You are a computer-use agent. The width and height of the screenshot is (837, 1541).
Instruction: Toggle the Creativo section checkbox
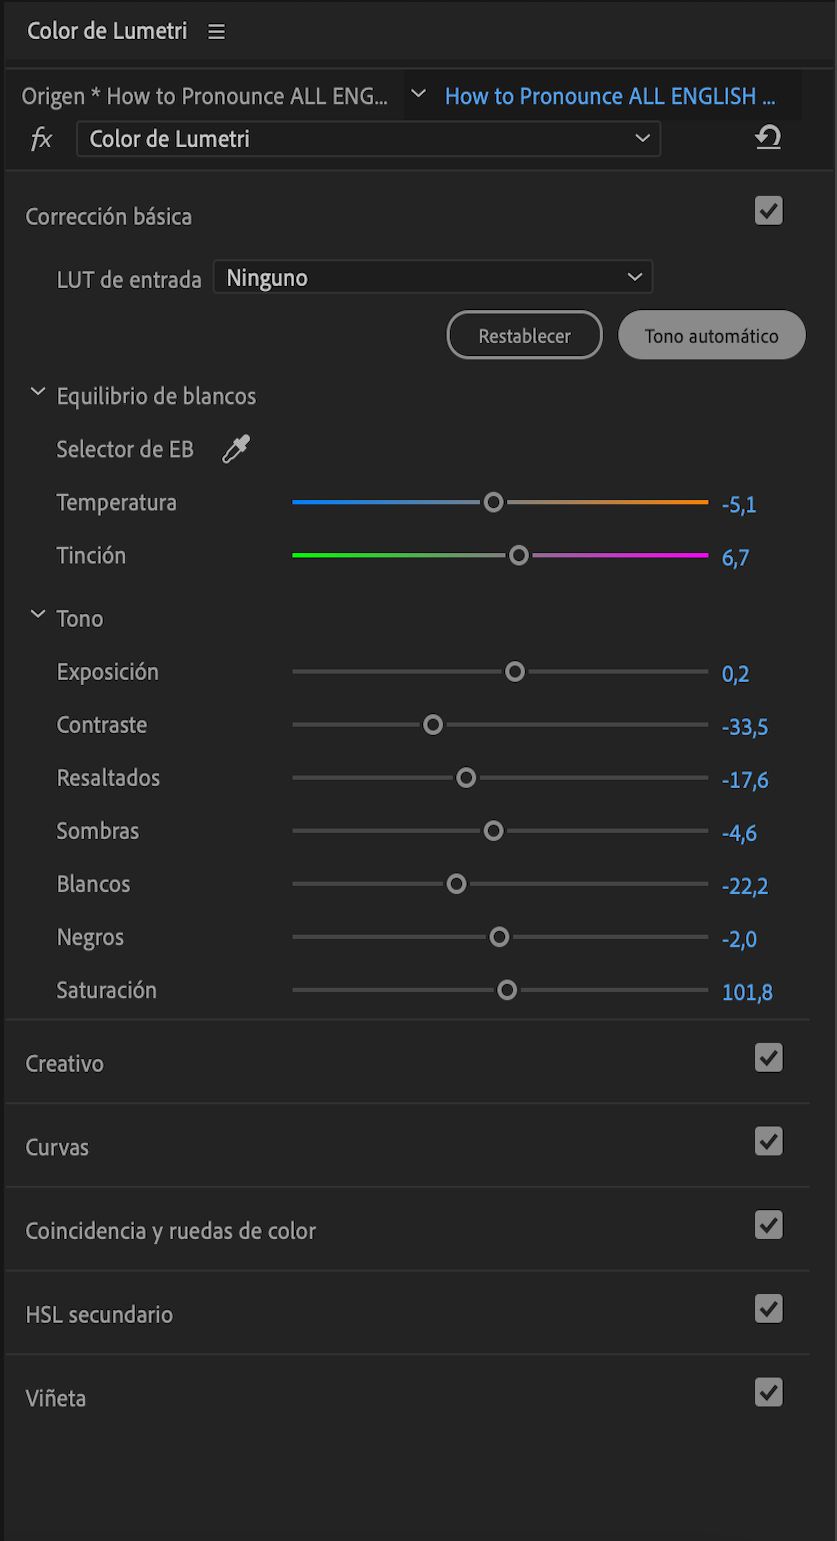pos(768,1057)
